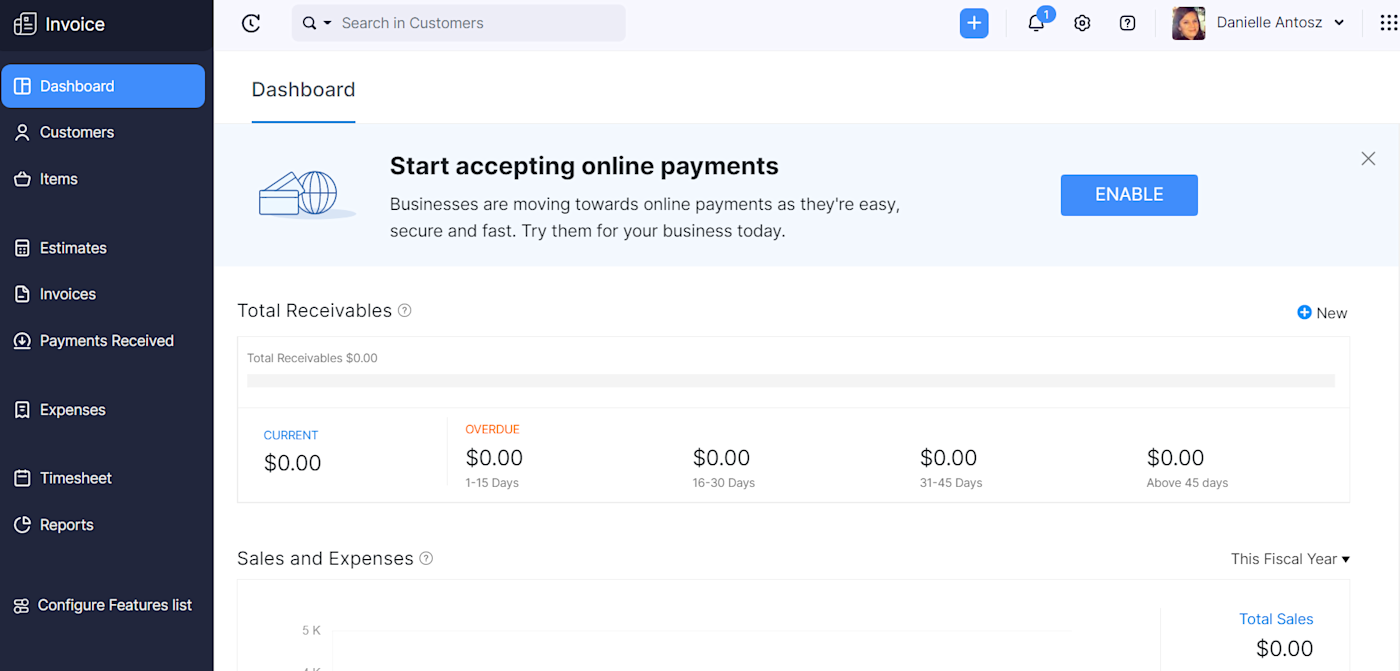Dismiss the online payments banner
Screen dimensions: 1400x671
pos(1368,159)
